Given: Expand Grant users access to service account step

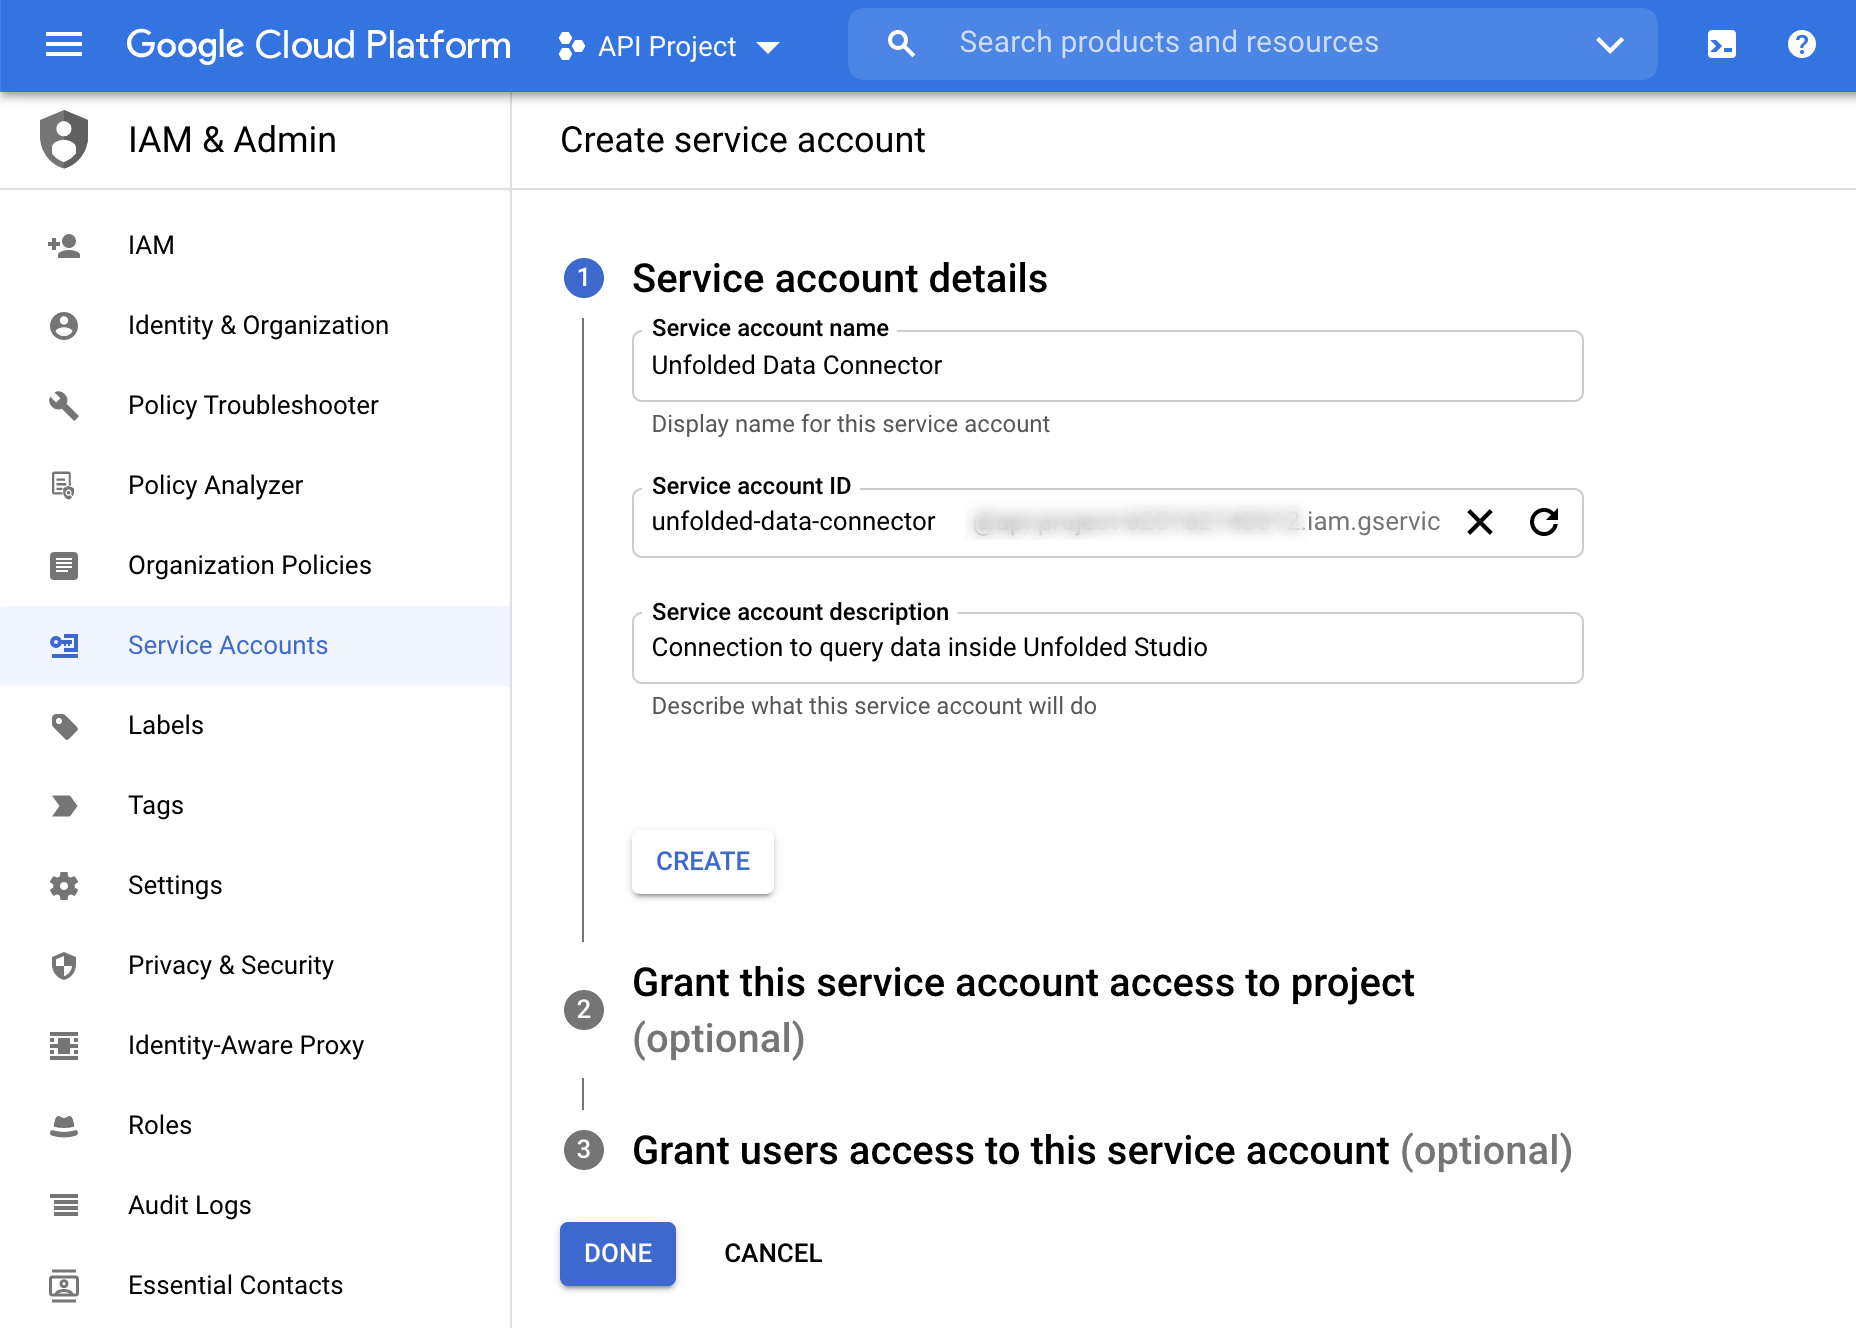Looking at the screenshot, I should click(x=1102, y=1150).
